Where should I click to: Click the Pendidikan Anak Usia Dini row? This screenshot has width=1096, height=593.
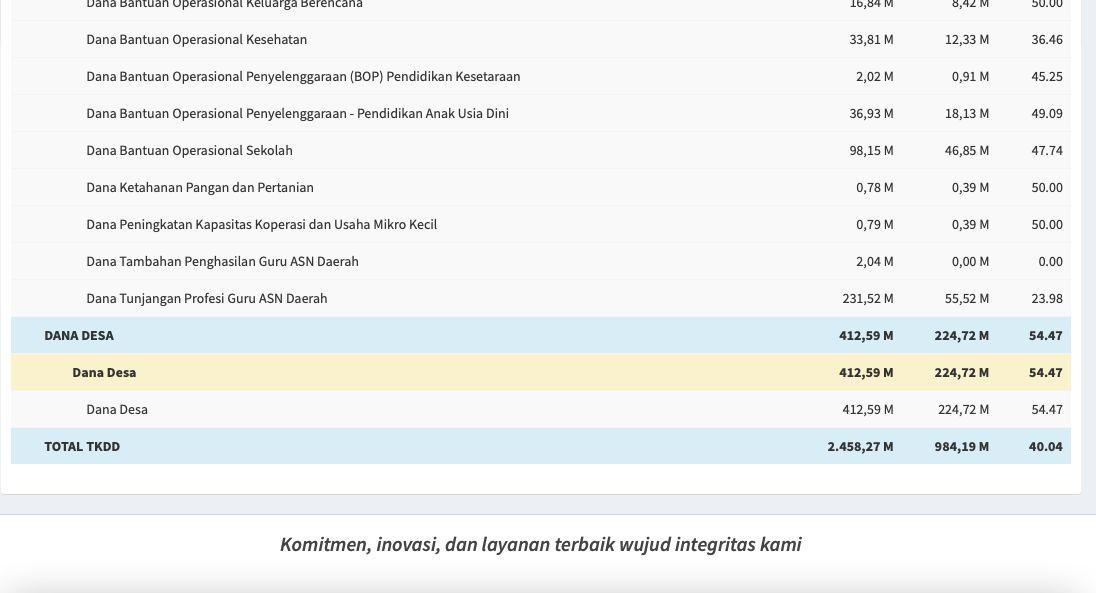pyautogui.click(x=297, y=114)
